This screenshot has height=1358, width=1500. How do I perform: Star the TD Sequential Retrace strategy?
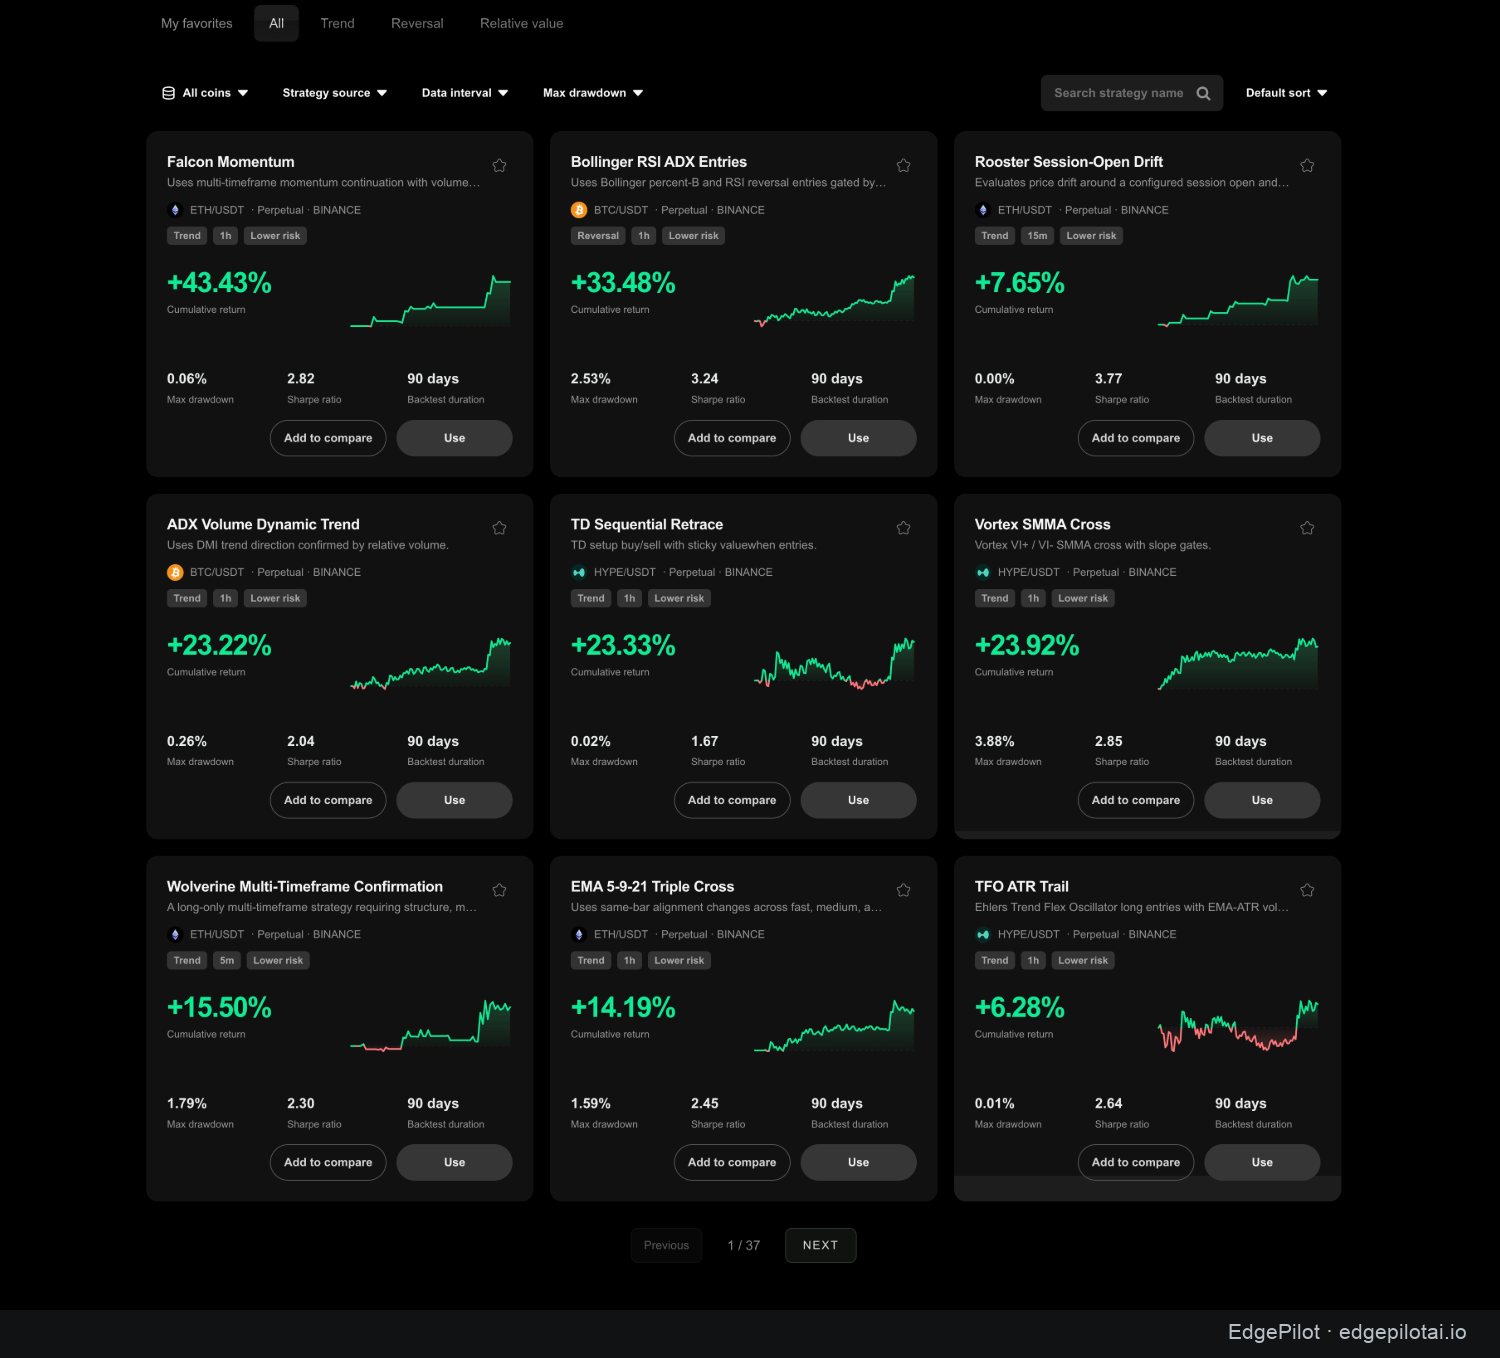tap(903, 527)
